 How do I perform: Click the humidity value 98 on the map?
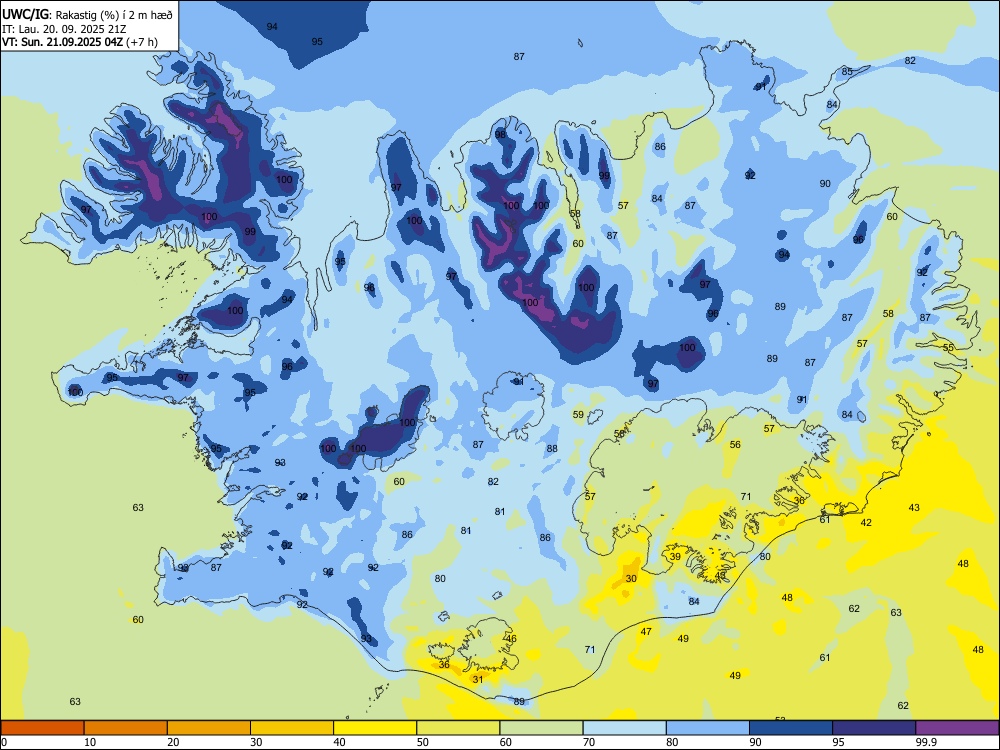pos(501,135)
